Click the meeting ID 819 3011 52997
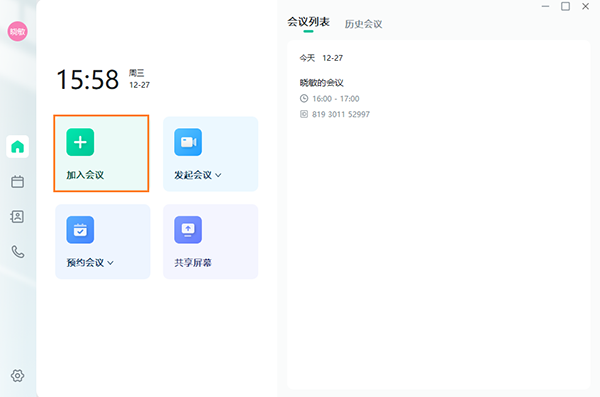 pyautogui.click(x=341, y=114)
